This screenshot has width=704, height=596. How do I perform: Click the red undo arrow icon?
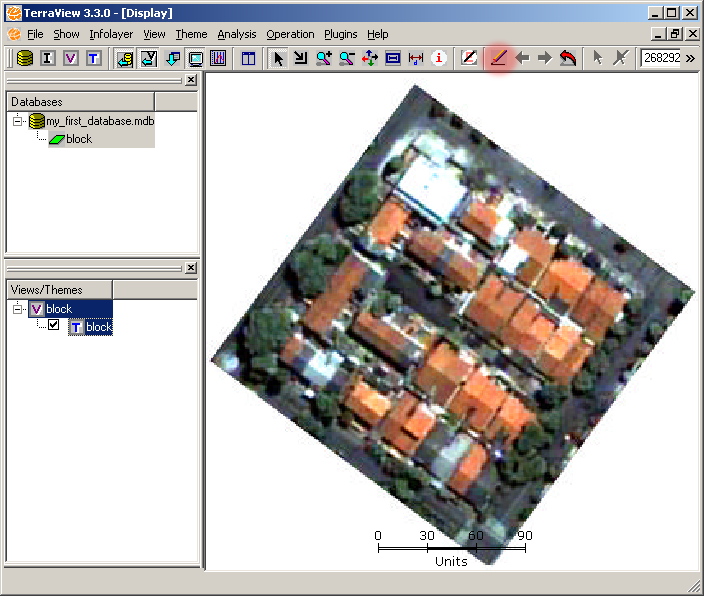[x=568, y=58]
